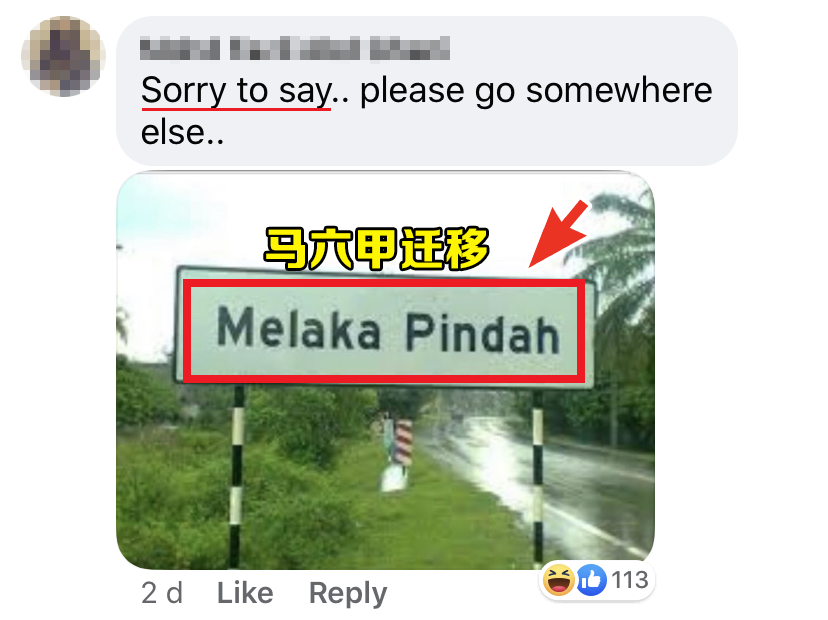
Task: Open the 113 reactions count
Action: pos(630,580)
